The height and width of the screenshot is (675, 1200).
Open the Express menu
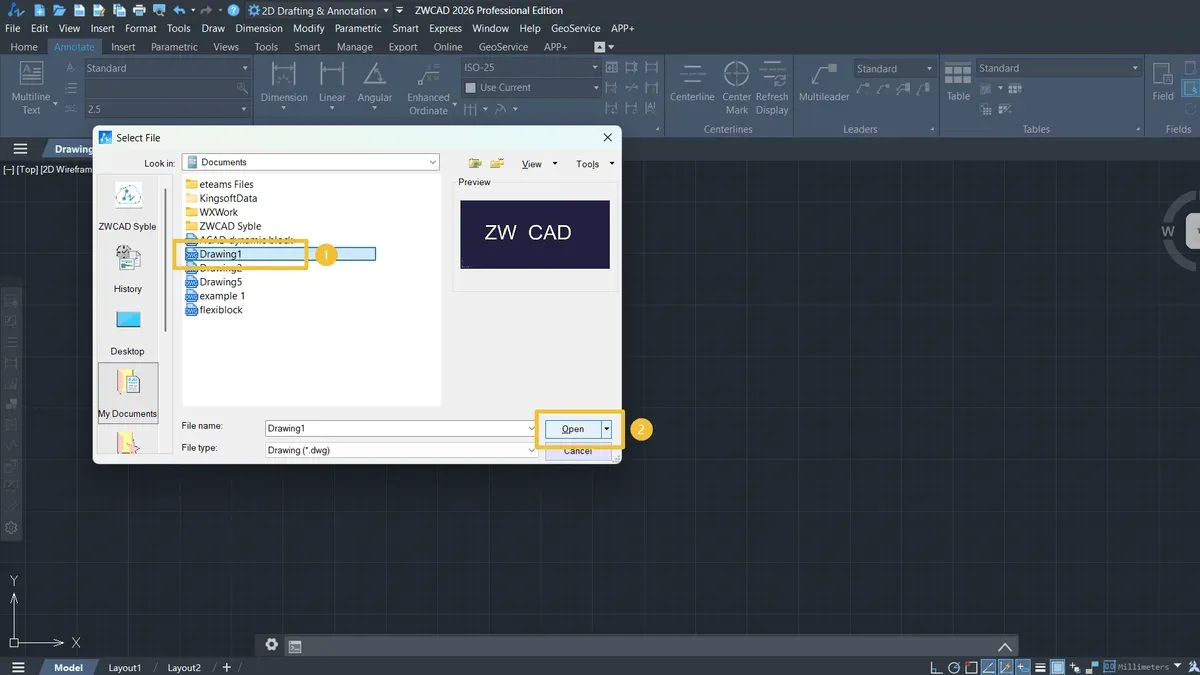coord(446,28)
